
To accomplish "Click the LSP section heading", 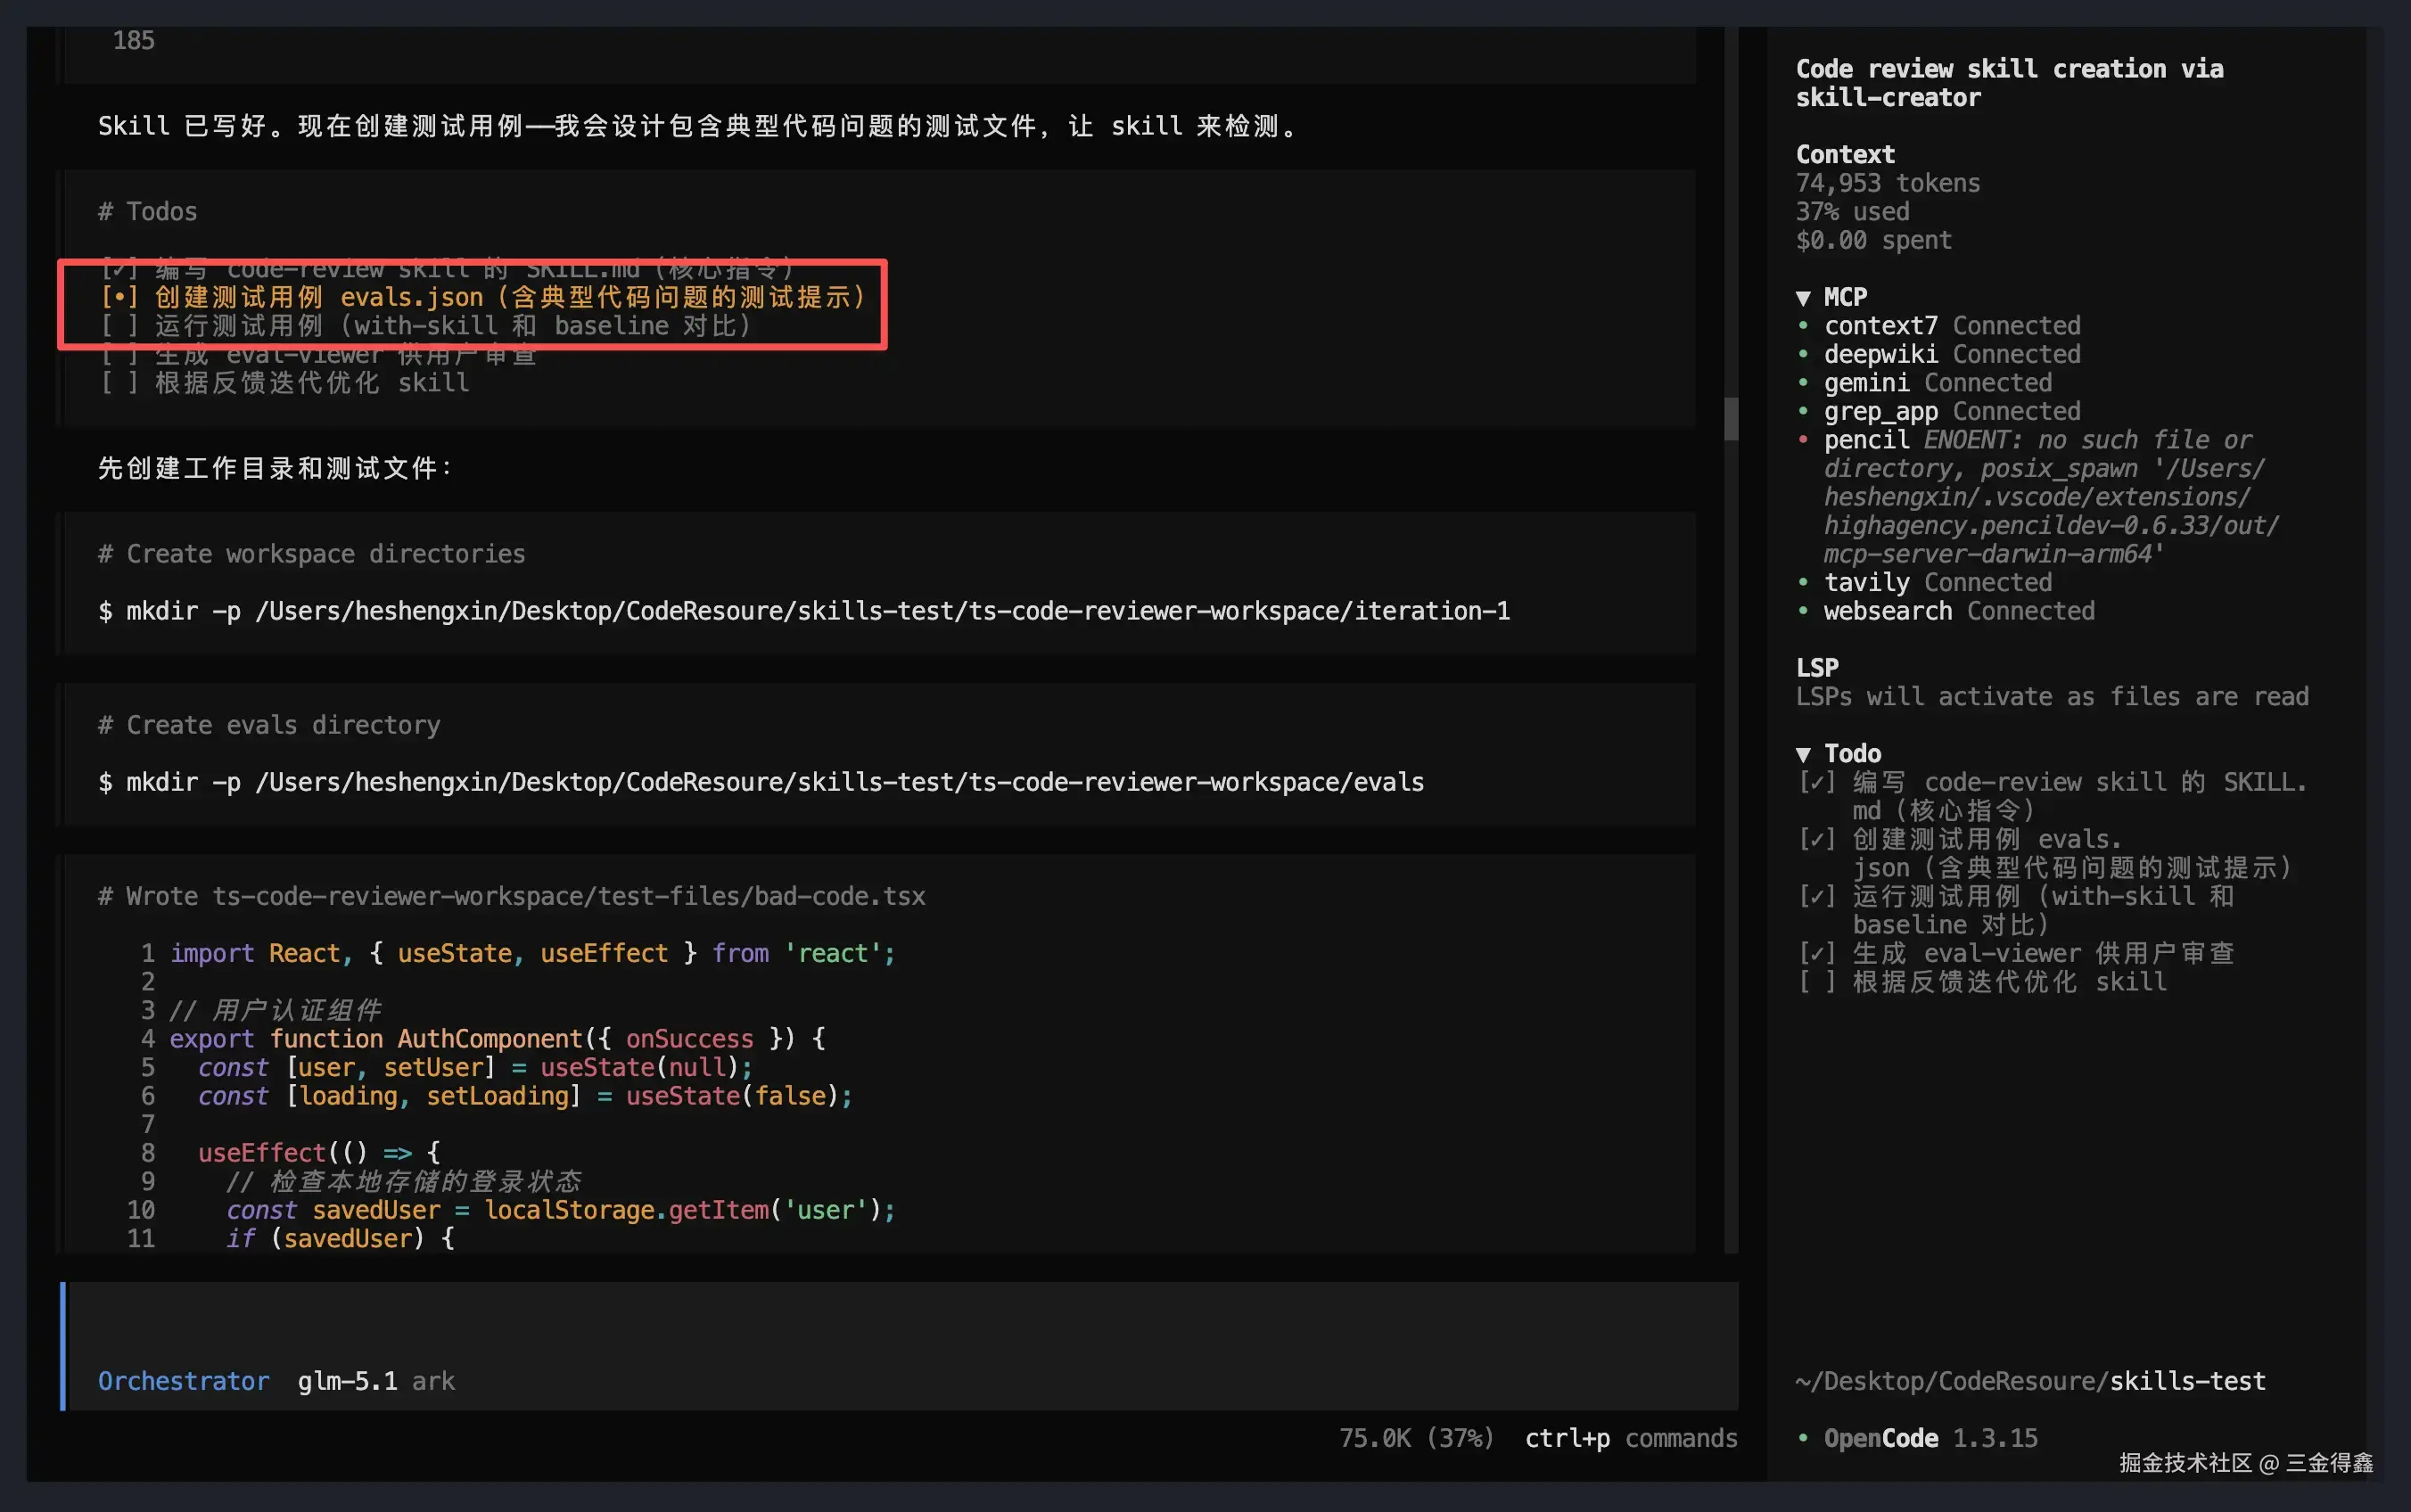I will coord(1817,668).
